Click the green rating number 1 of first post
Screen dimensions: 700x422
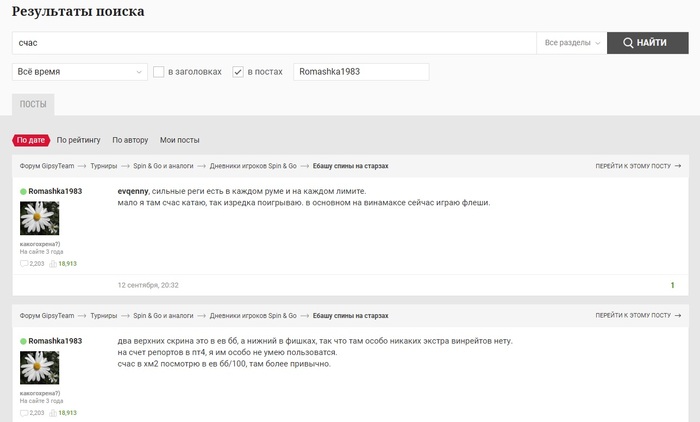point(672,285)
